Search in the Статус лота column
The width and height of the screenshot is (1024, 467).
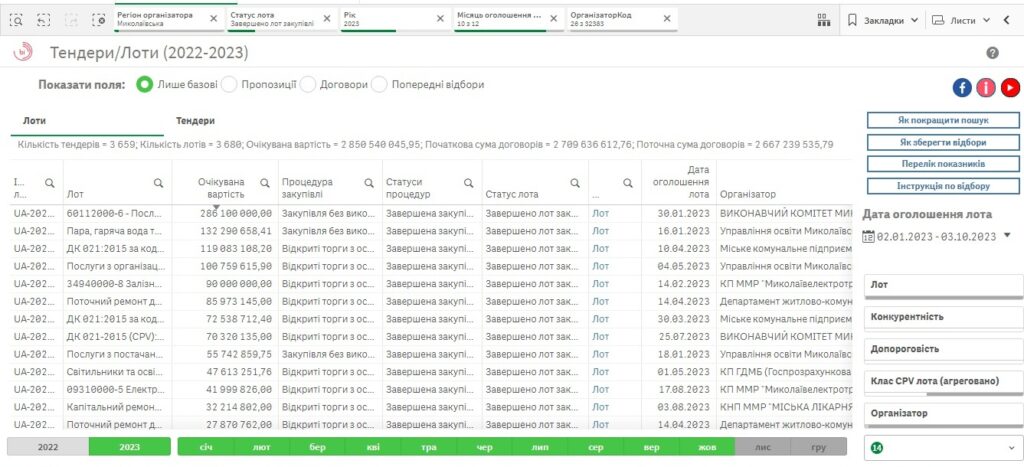click(x=575, y=184)
